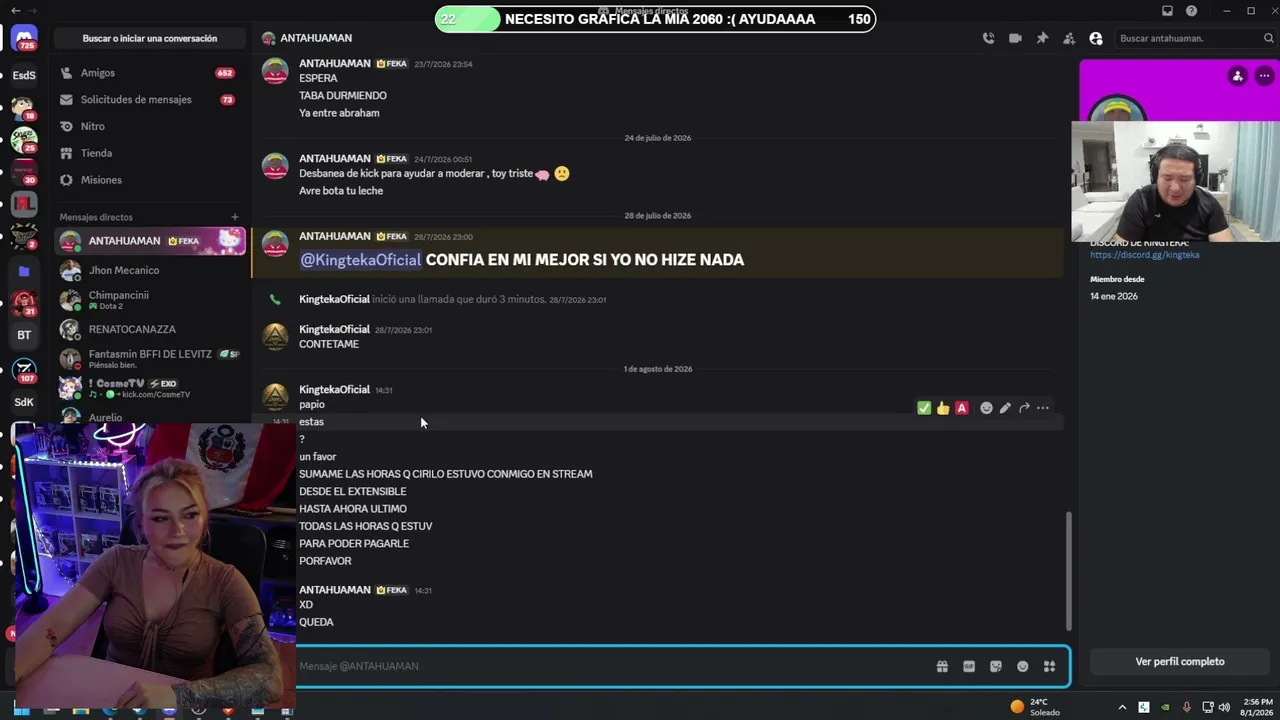Click KingtekaOficial username above CONTETAME
The width and height of the screenshot is (1280, 720).
[x=334, y=329]
